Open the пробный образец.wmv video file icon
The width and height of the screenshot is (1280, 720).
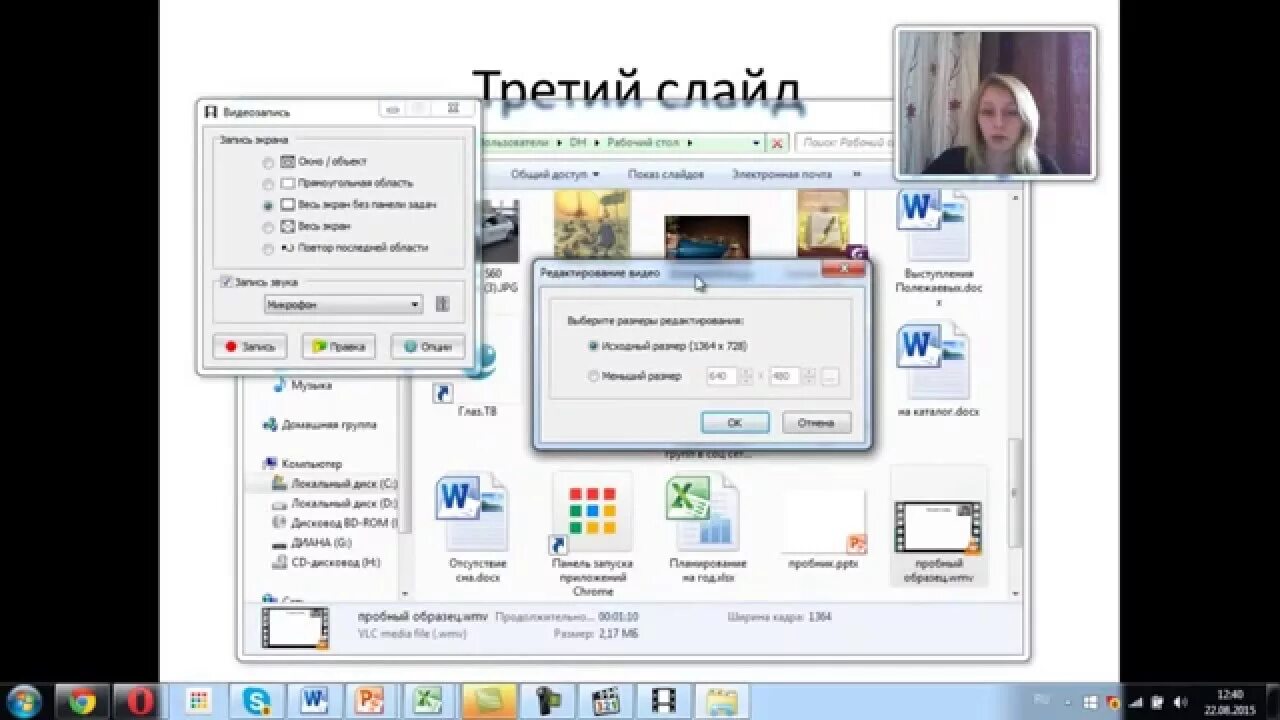pyautogui.click(x=938, y=525)
